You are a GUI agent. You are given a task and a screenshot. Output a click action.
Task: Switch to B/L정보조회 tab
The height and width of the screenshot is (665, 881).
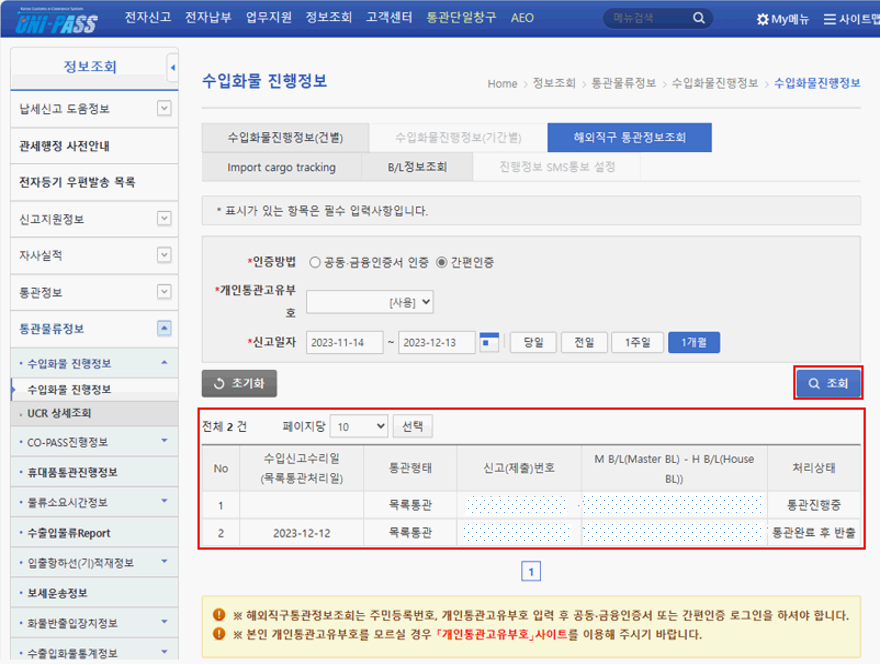pos(417,167)
